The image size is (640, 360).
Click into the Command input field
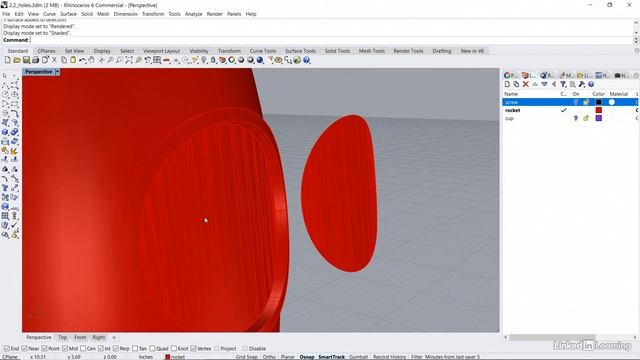point(331,40)
